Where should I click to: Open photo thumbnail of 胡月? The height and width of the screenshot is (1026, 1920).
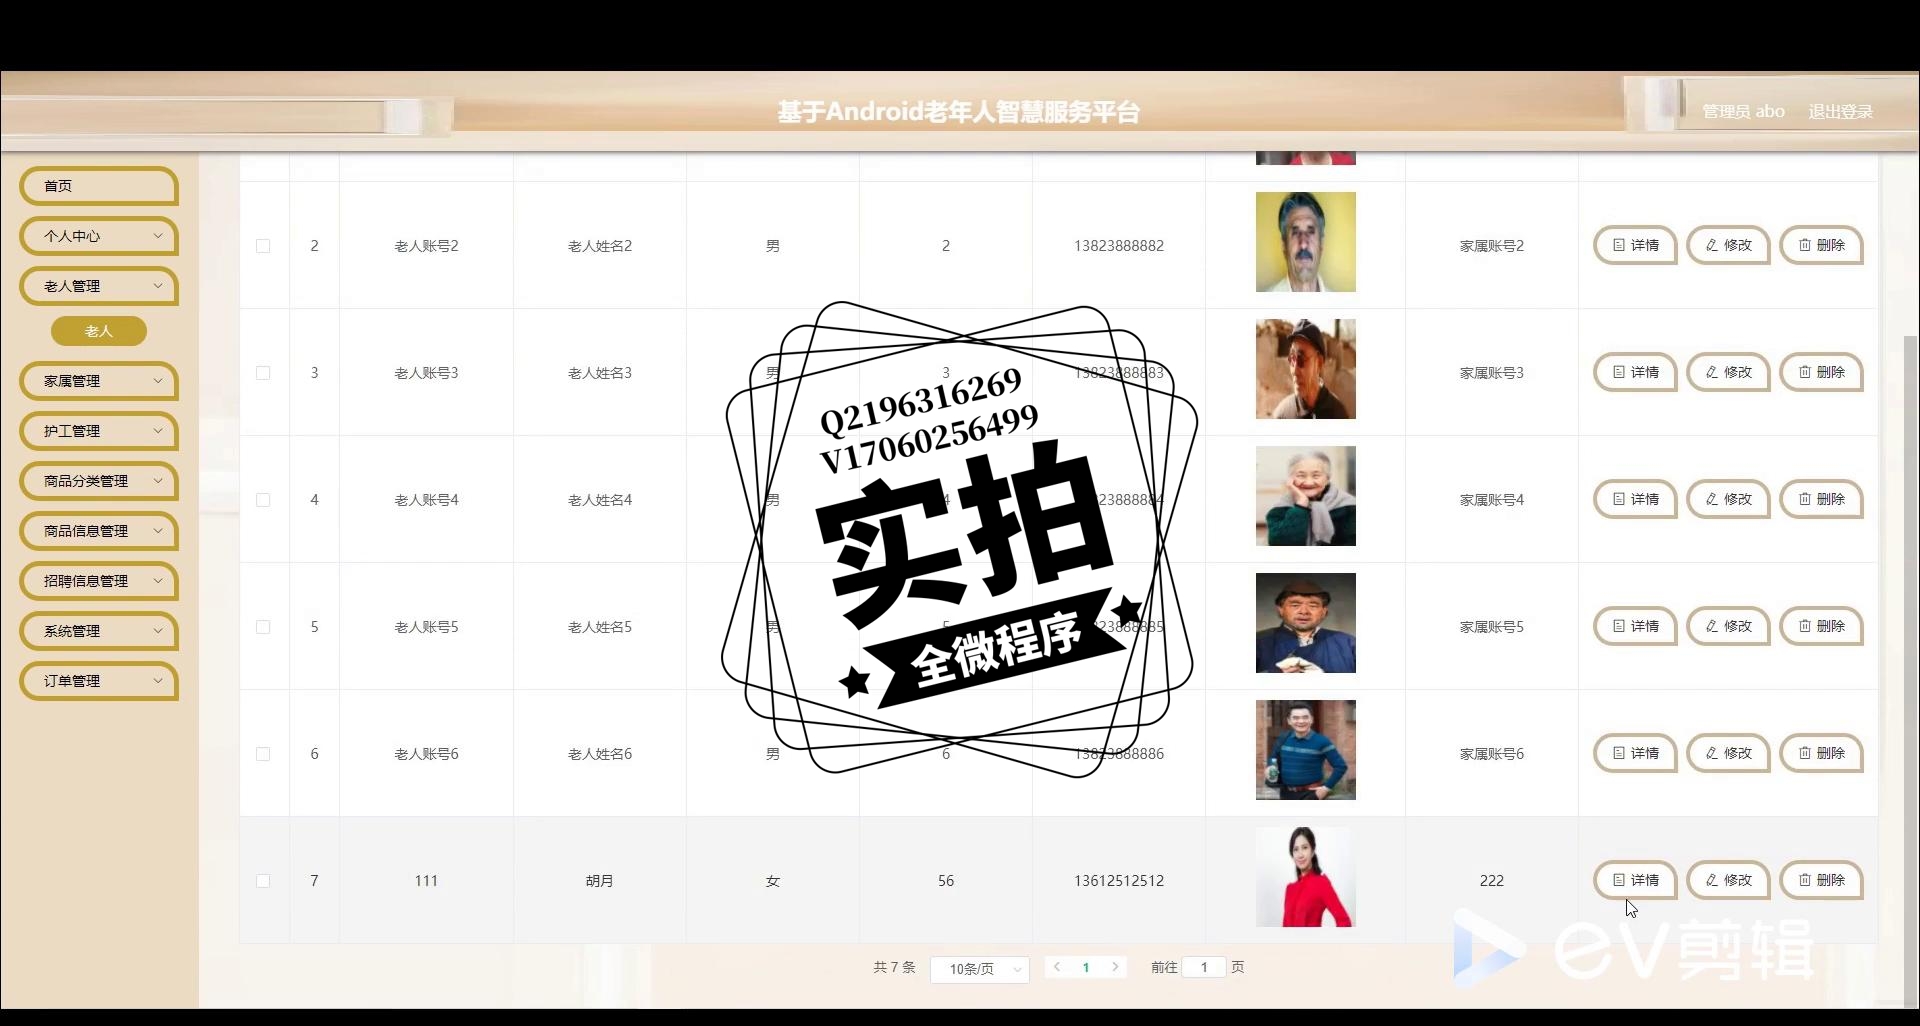point(1306,877)
